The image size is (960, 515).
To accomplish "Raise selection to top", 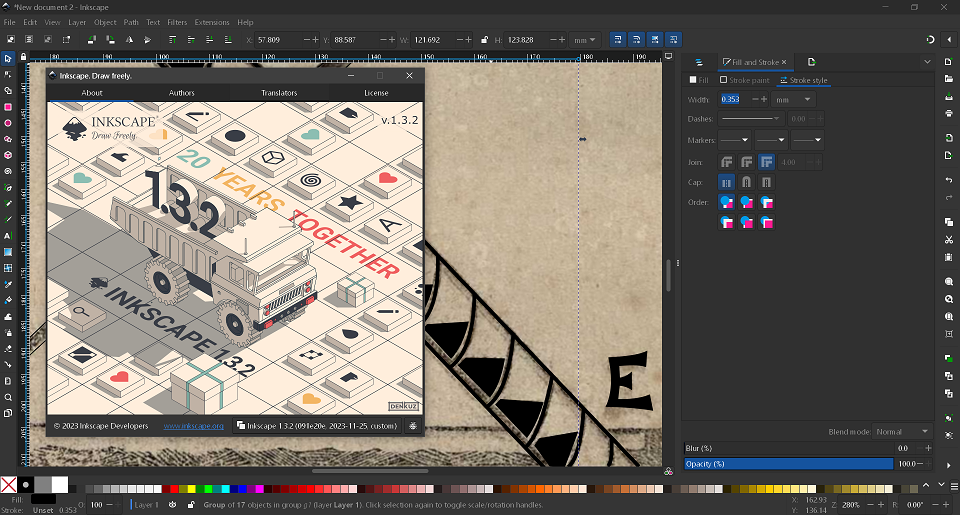I will point(173,40).
